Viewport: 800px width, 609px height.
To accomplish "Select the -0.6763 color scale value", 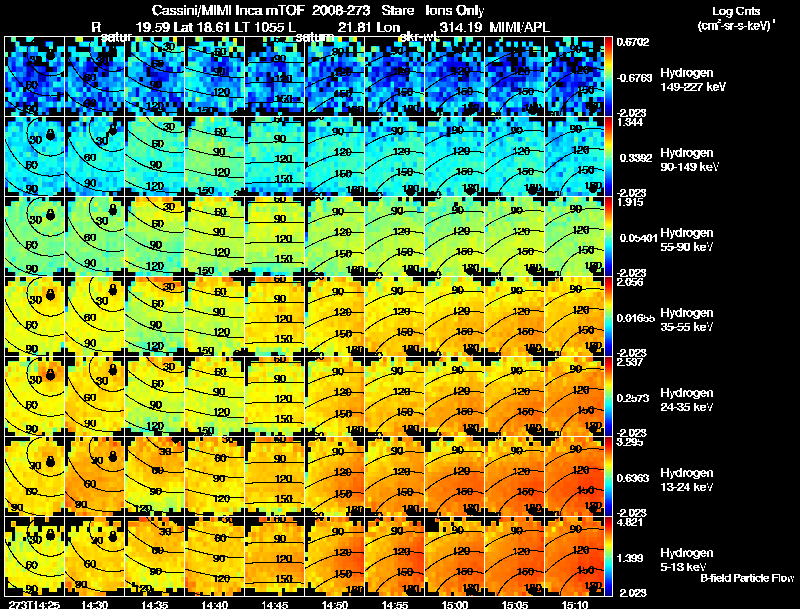I will click(x=634, y=78).
